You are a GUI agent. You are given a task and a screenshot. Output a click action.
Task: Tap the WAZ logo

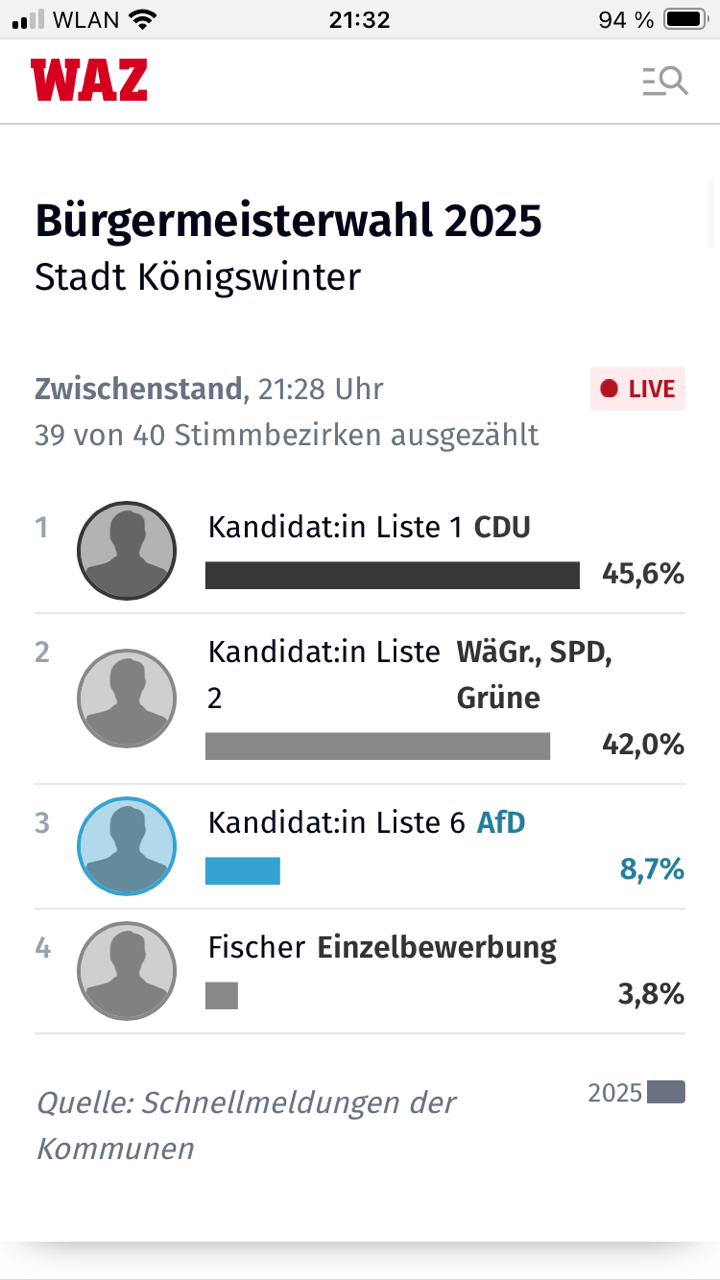[89, 80]
